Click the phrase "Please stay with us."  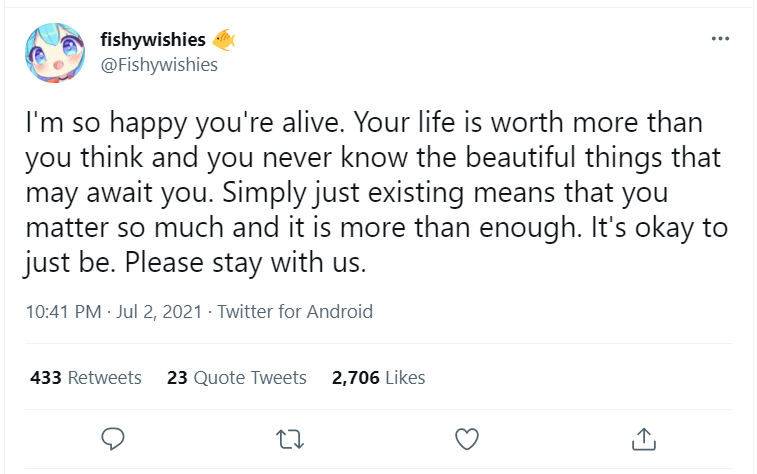(x=245, y=264)
